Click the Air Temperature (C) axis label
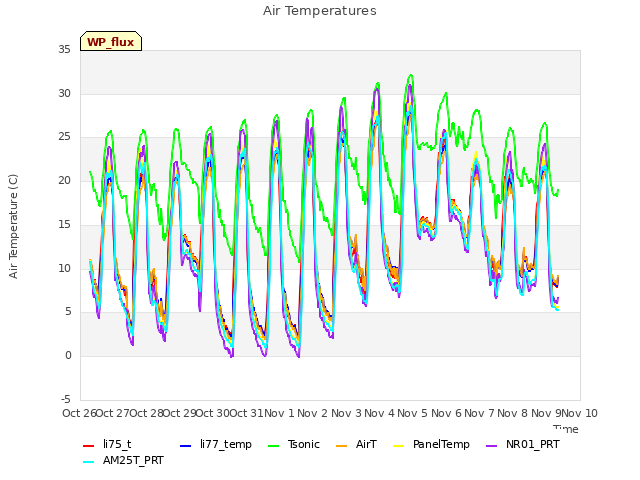Viewport: 640px width, 480px height. click(x=13, y=226)
